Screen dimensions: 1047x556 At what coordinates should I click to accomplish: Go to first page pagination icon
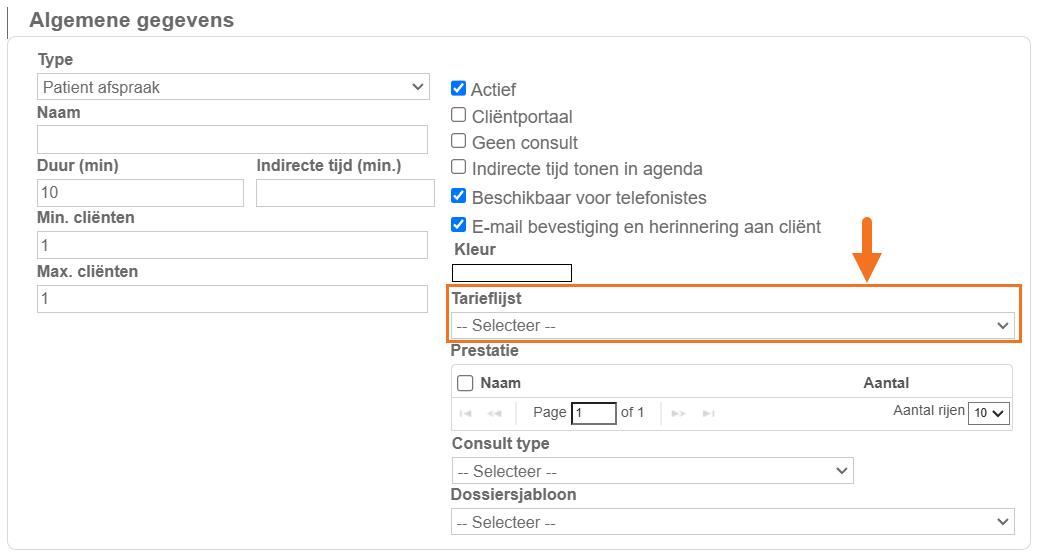pyautogui.click(x=466, y=413)
